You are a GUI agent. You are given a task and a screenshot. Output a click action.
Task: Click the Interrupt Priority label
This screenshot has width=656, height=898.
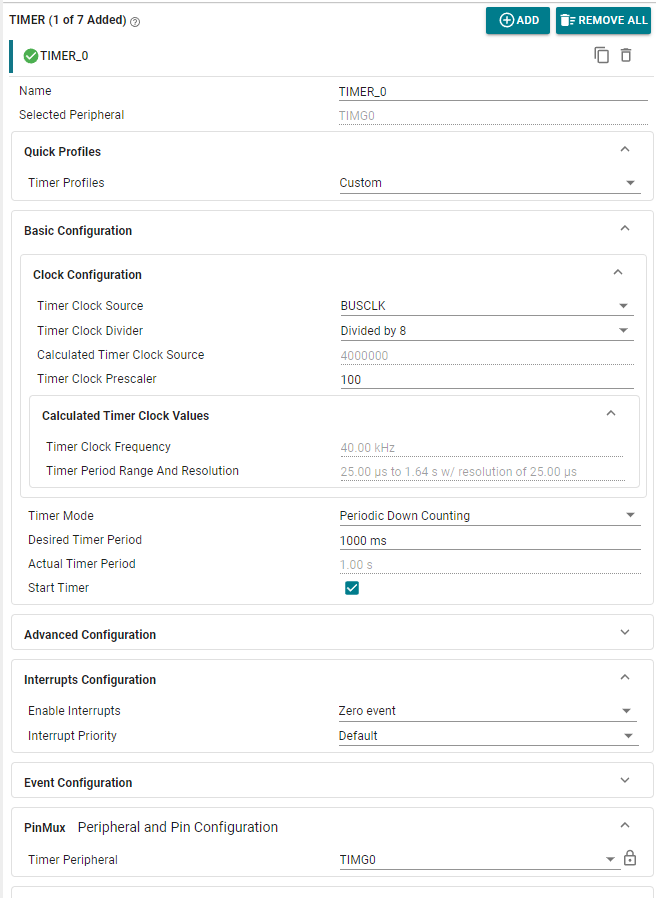pos(72,736)
